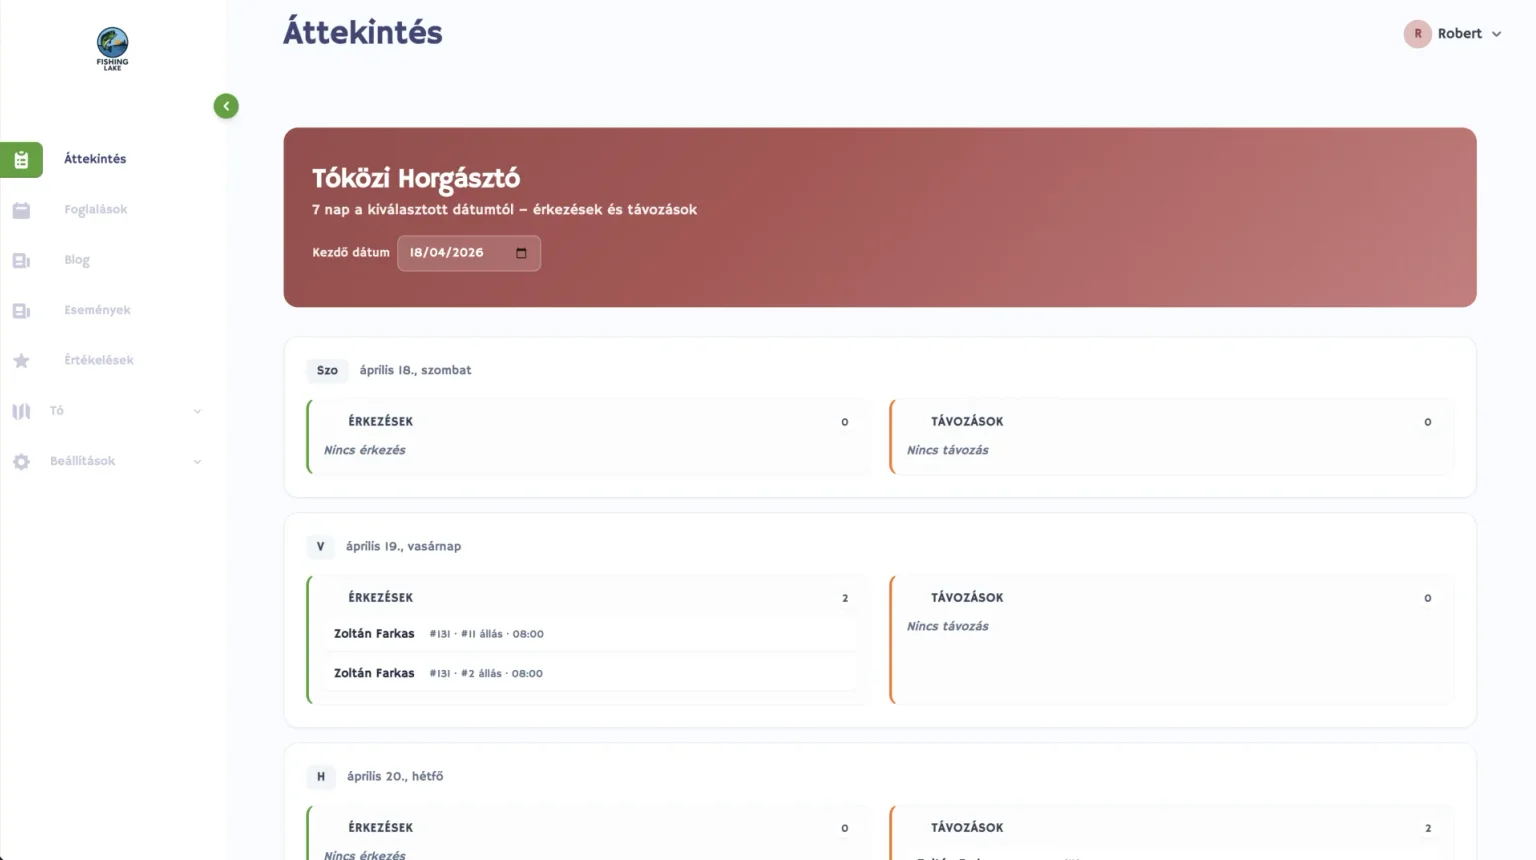Click the Foglalások calendar icon
1536x860 pixels.
[21, 210]
